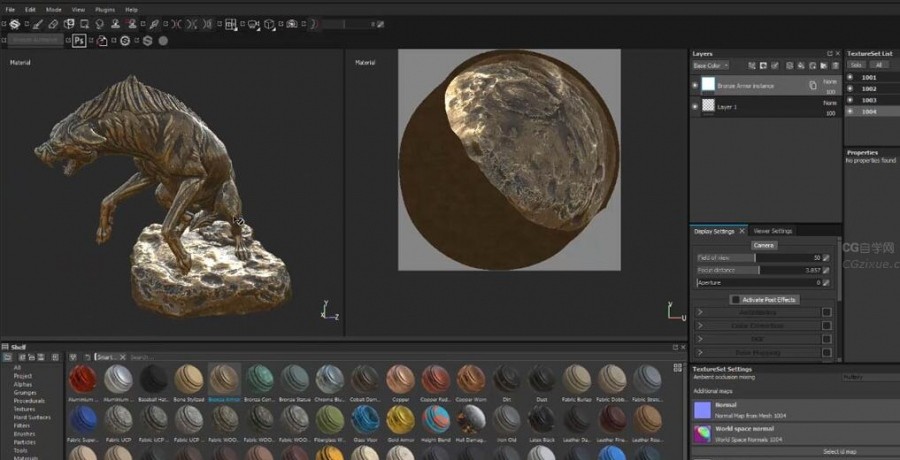Hide Layer 1 visibility
The image size is (900, 460).
695,106
